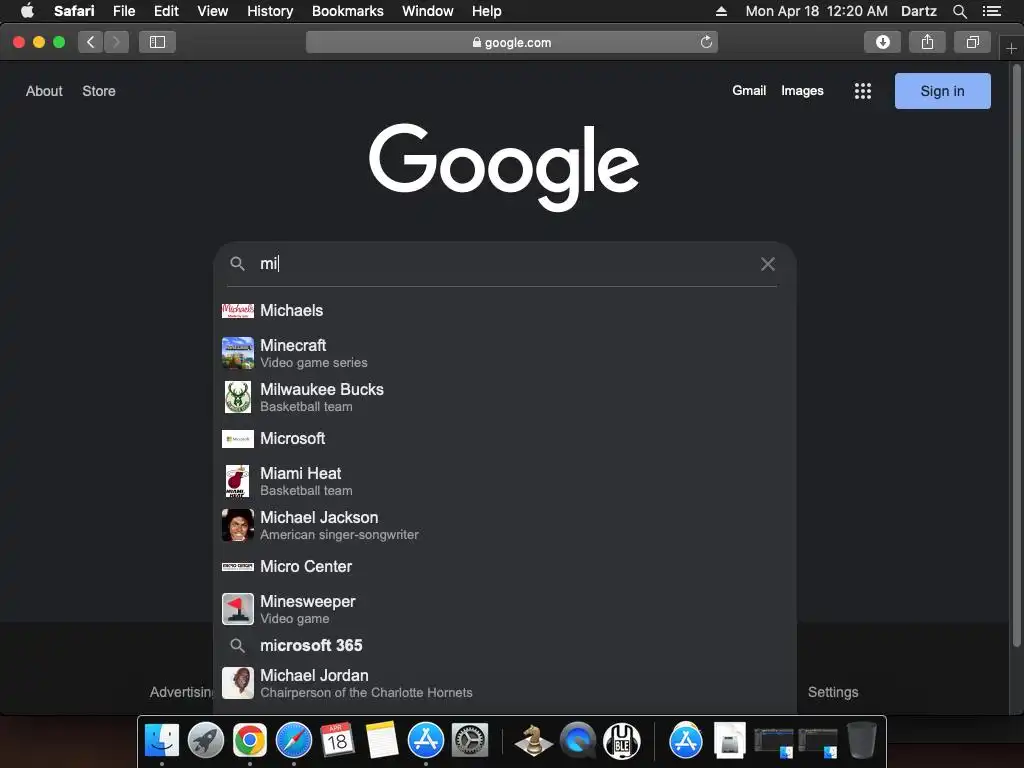Open the Help menu
Screen dimensions: 1024x768
pos(487,11)
